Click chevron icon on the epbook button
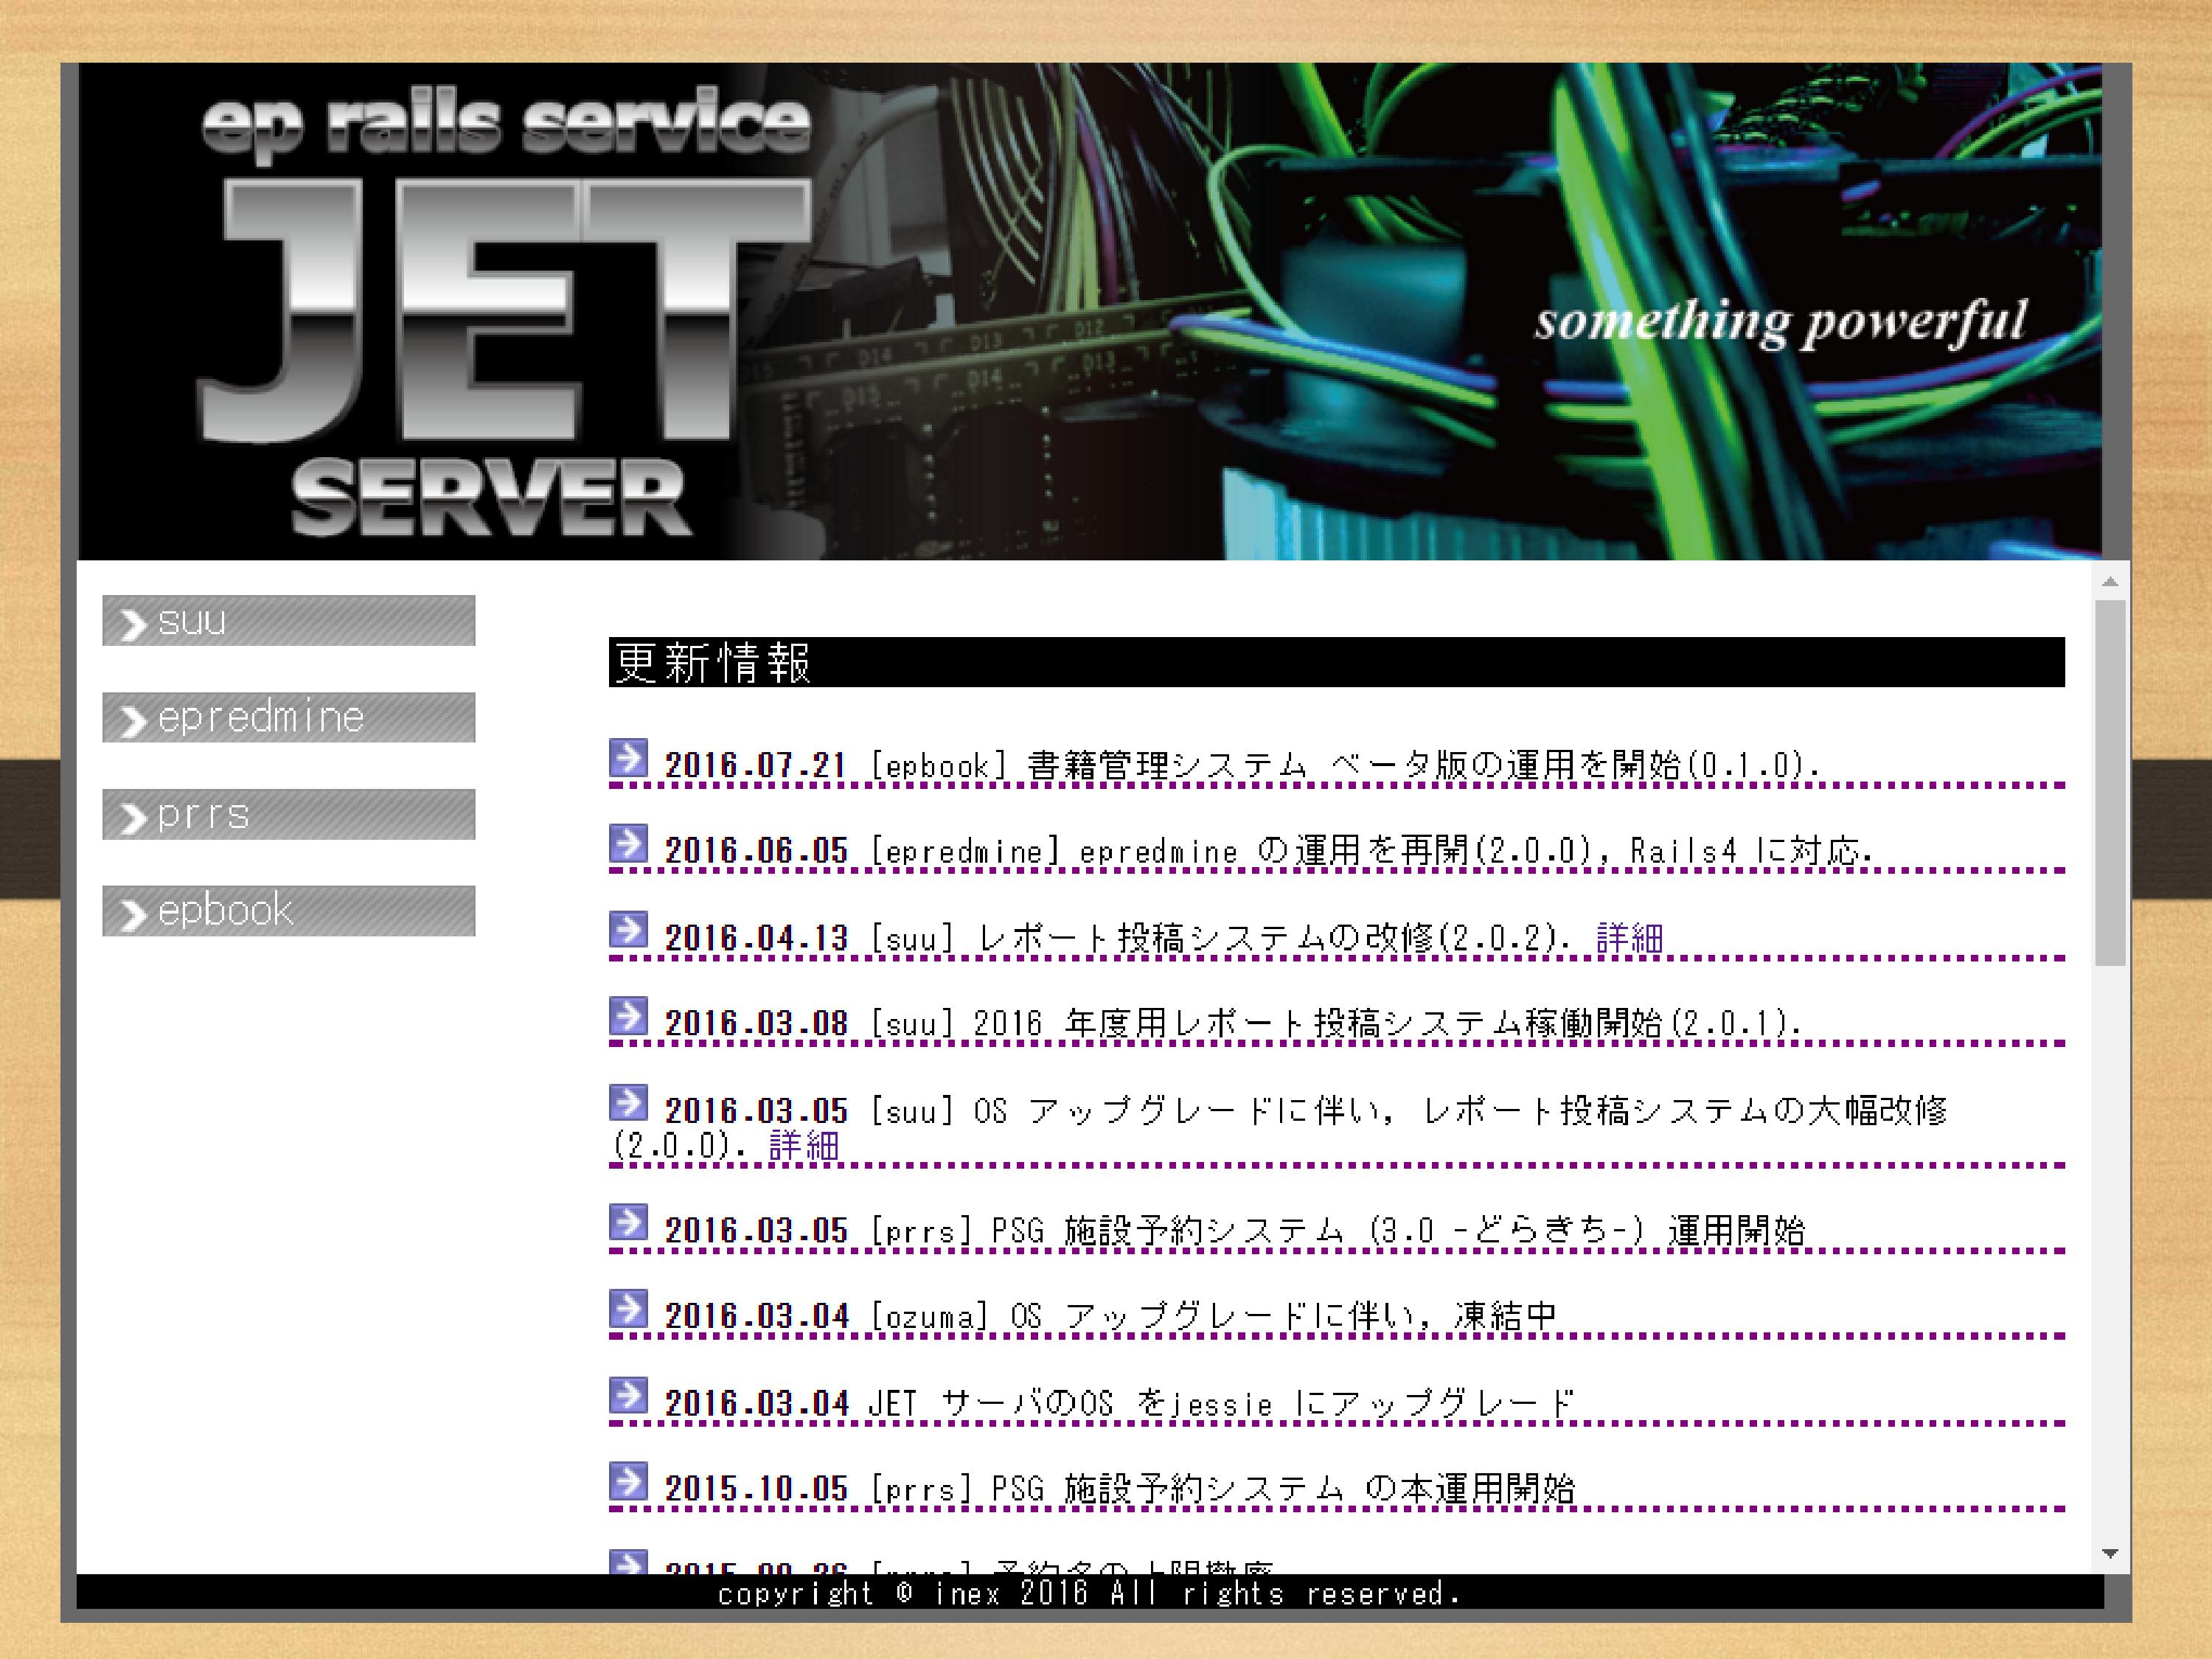The width and height of the screenshot is (2212, 1659). pyautogui.click(x=133, y=915)
